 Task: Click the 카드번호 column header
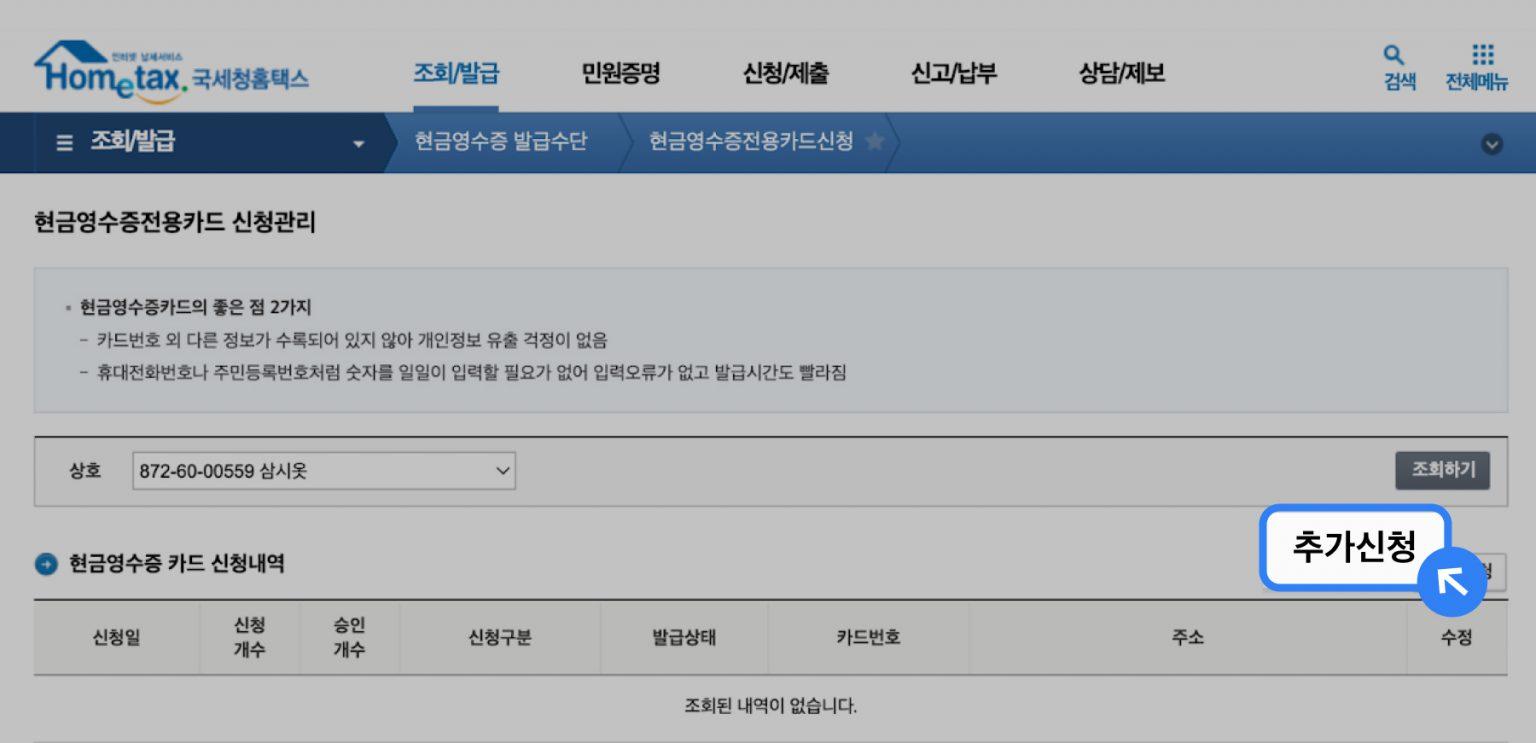[868, 638]
